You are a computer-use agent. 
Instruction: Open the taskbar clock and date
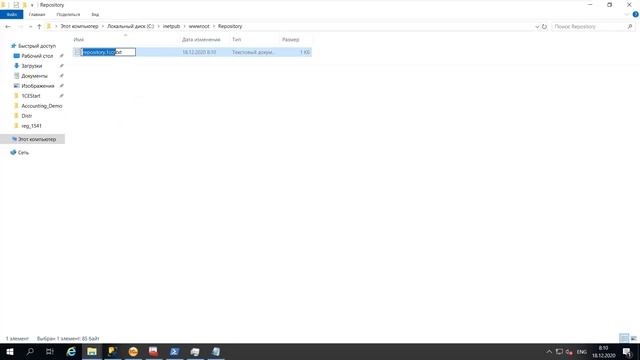click(604, 351)
